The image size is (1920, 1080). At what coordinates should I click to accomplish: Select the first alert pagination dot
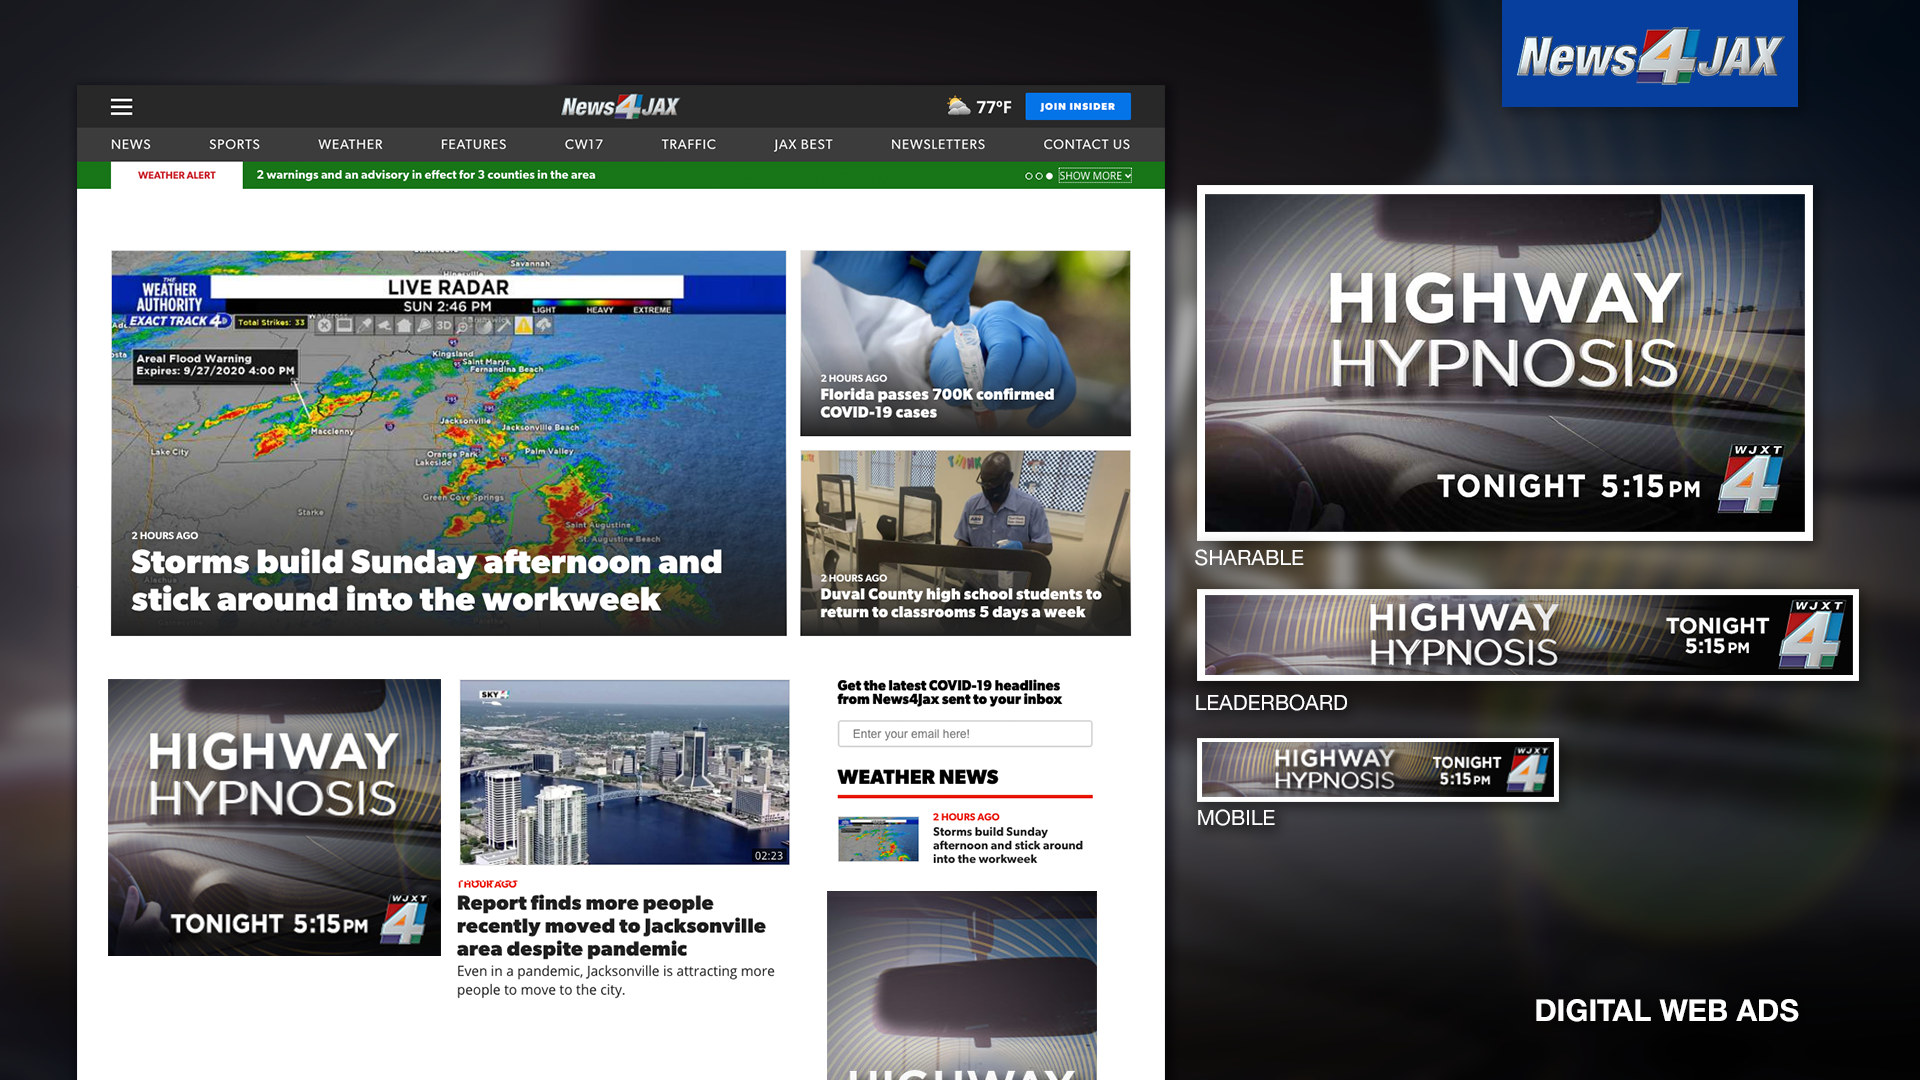[x=1029, y=176]
